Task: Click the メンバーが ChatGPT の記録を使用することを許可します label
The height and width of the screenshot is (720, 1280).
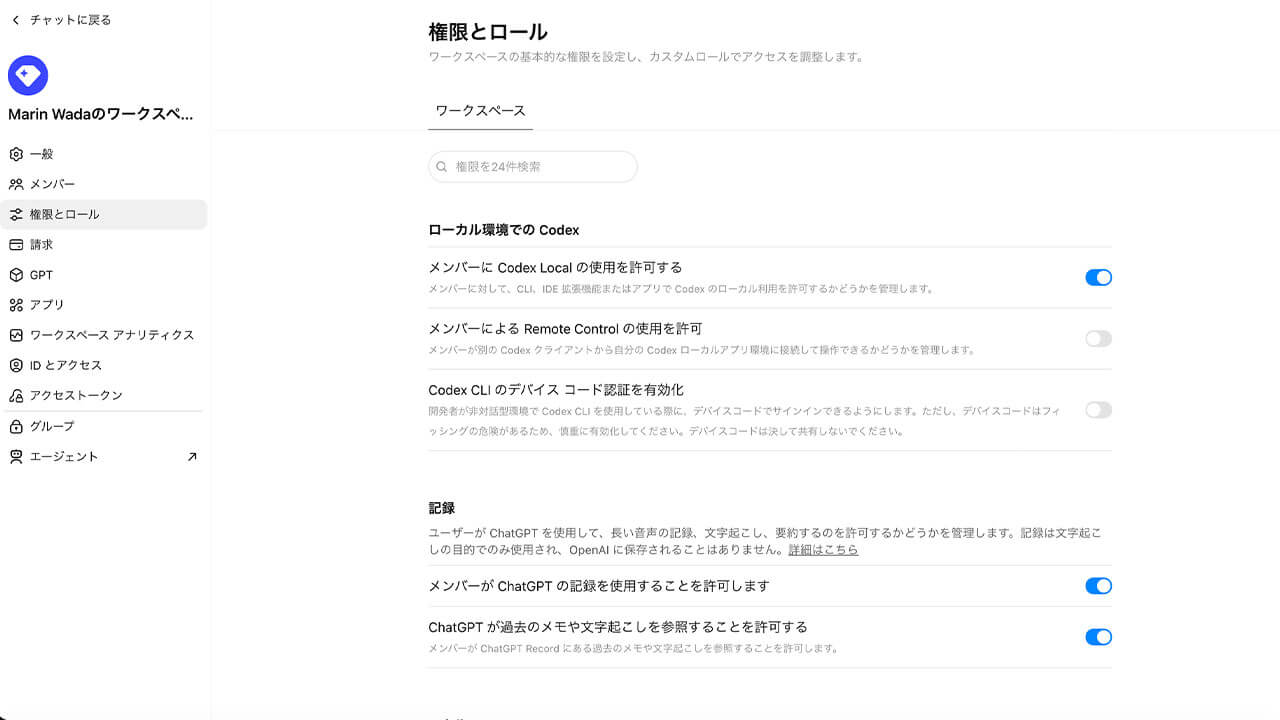Action: pos(599,586)
